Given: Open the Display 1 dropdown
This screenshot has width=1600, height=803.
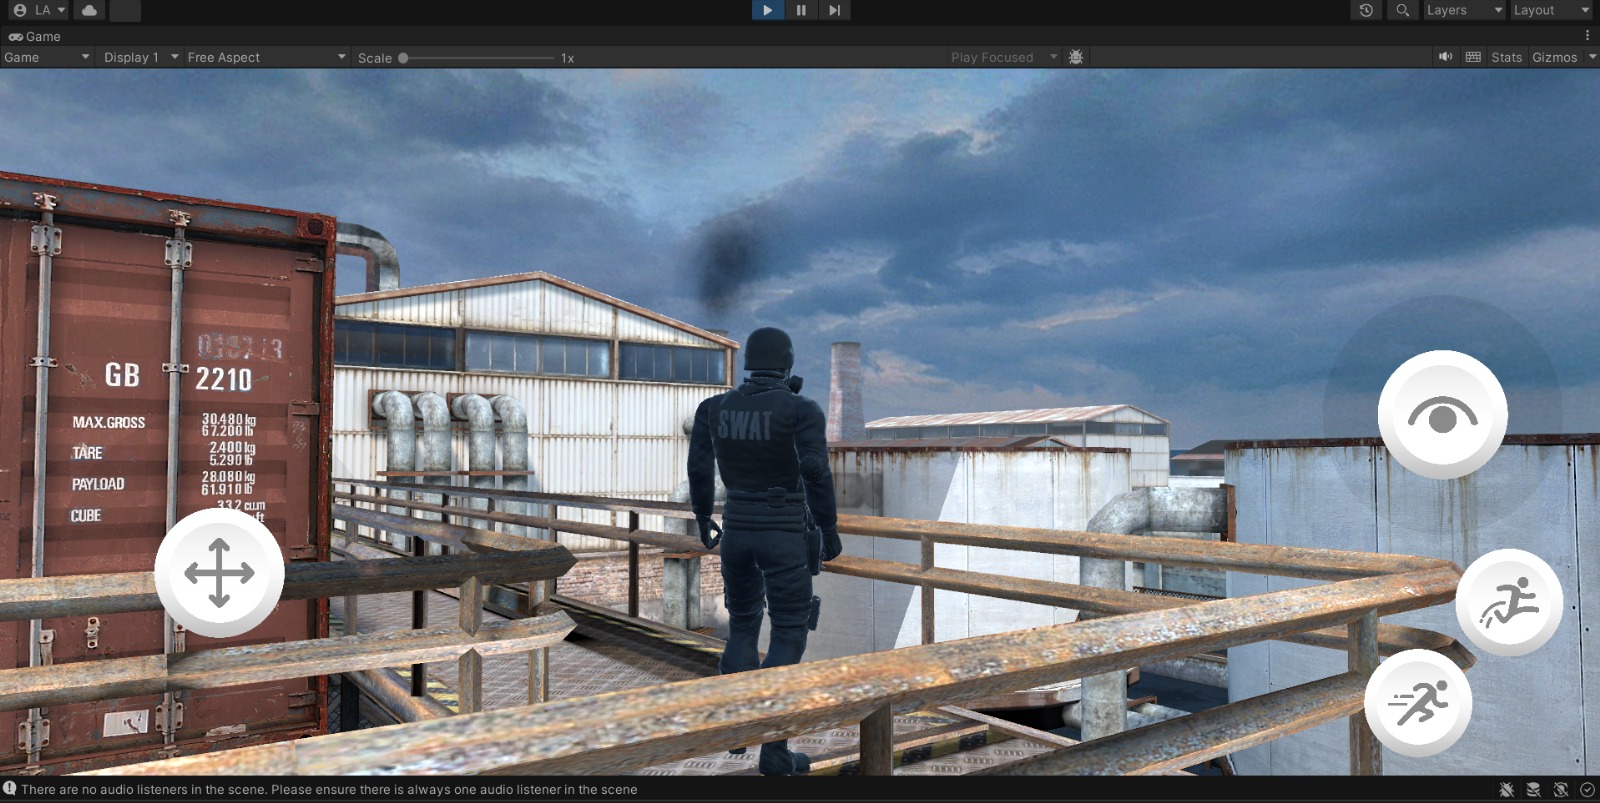Looking at the screenshot, I should 141,57.
